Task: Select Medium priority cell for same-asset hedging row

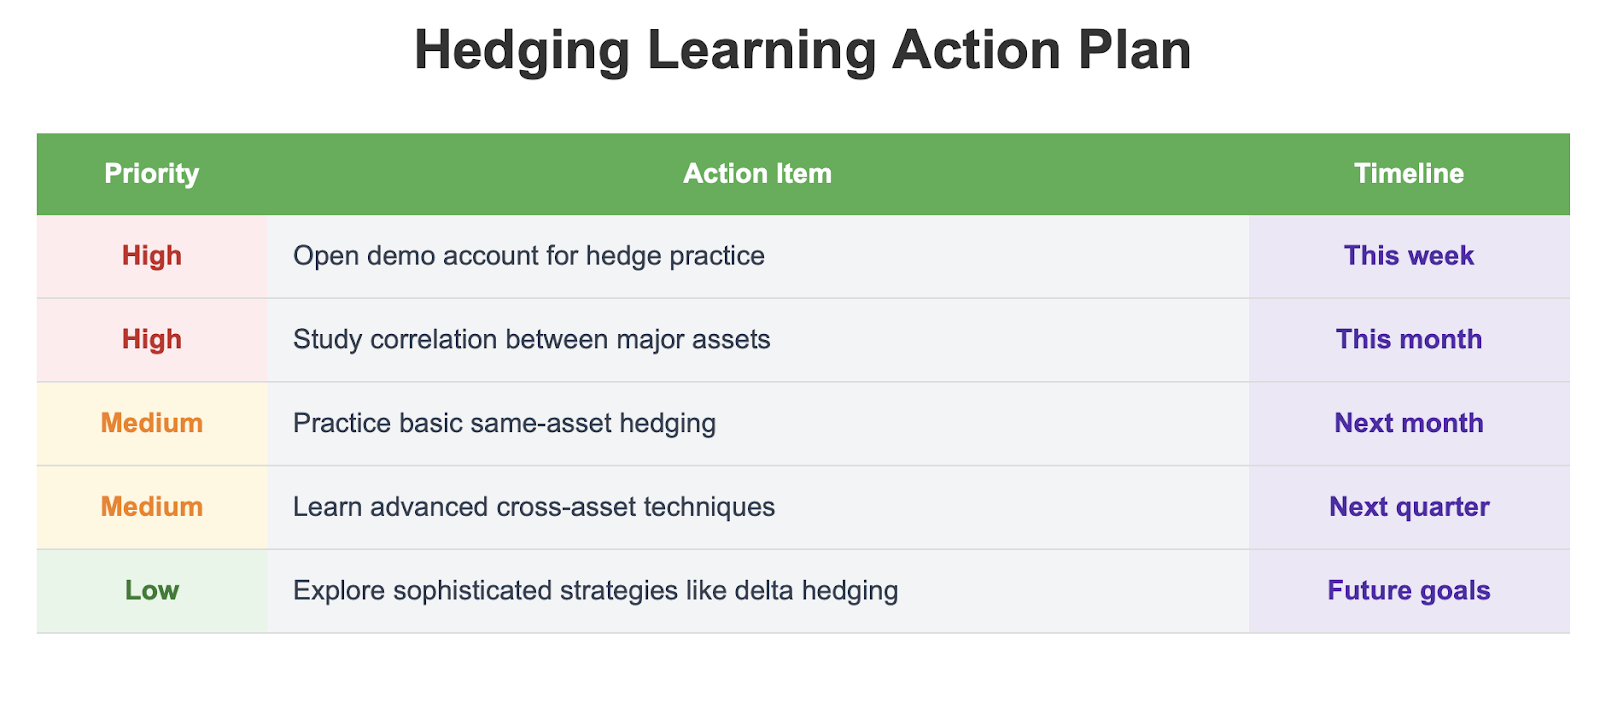Action: point(152,424)
